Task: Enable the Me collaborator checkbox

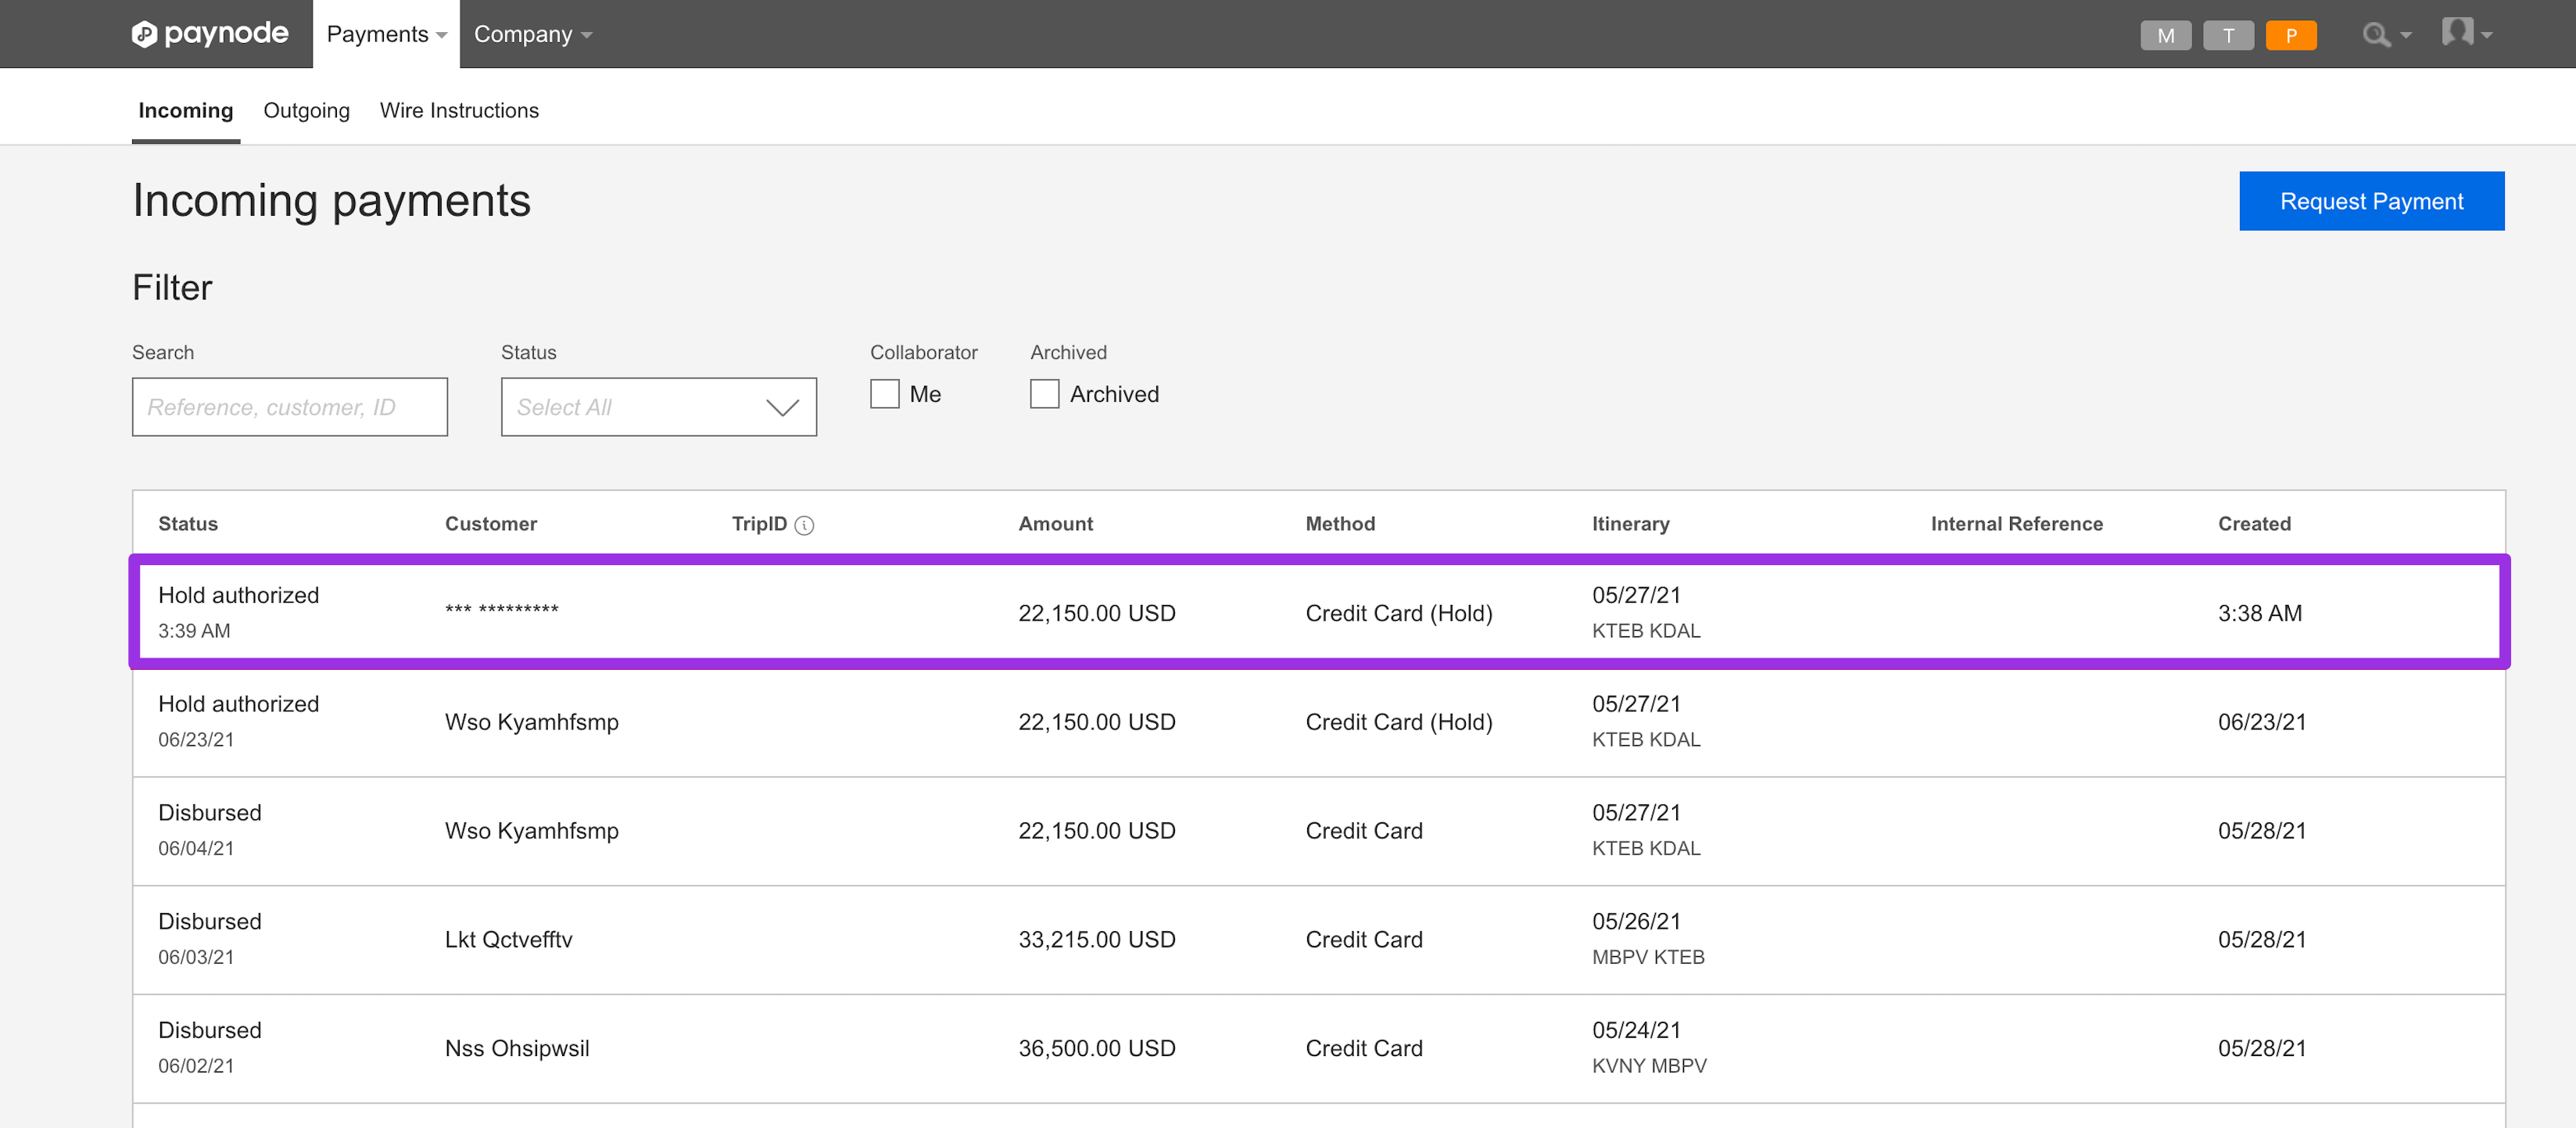Action: 885,394
